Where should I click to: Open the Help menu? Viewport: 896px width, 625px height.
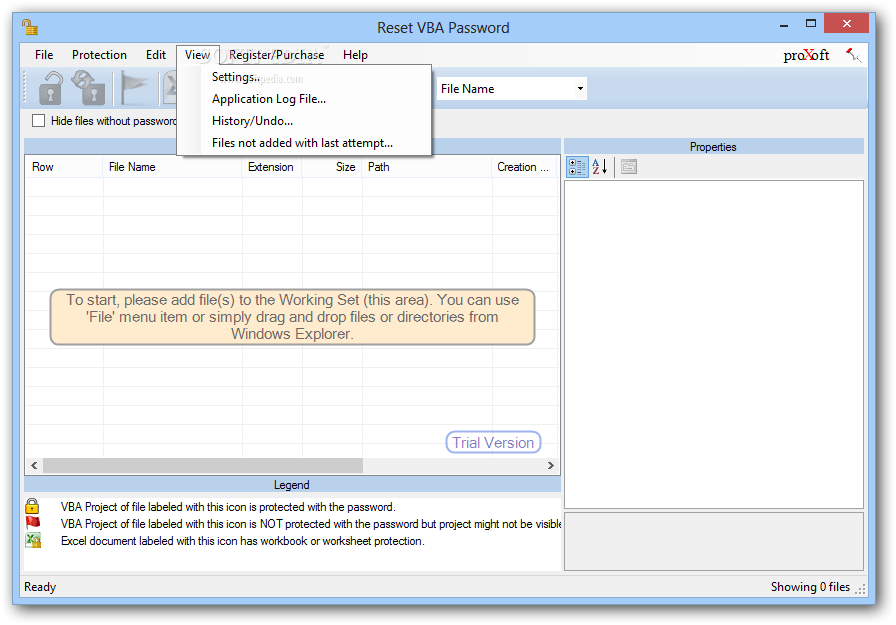[x=355, y=55]
